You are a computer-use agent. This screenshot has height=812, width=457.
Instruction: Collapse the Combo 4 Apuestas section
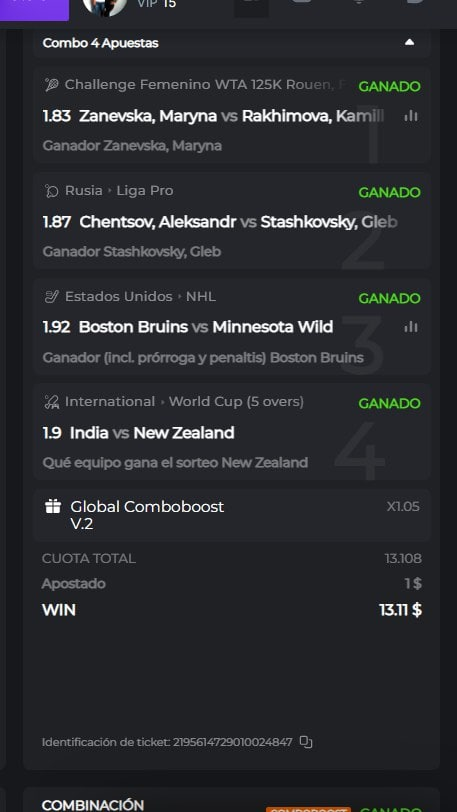[409, 42]
